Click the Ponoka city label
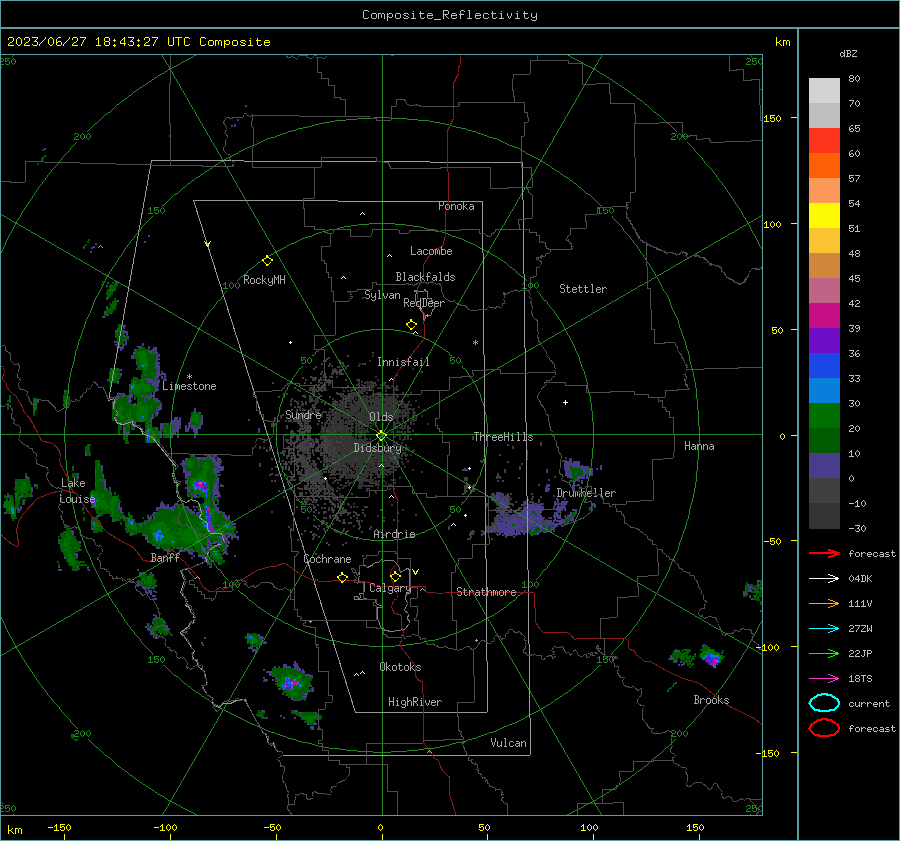This screenshot has width=900, height=841. pyautogui.click(x=456, y=206)
